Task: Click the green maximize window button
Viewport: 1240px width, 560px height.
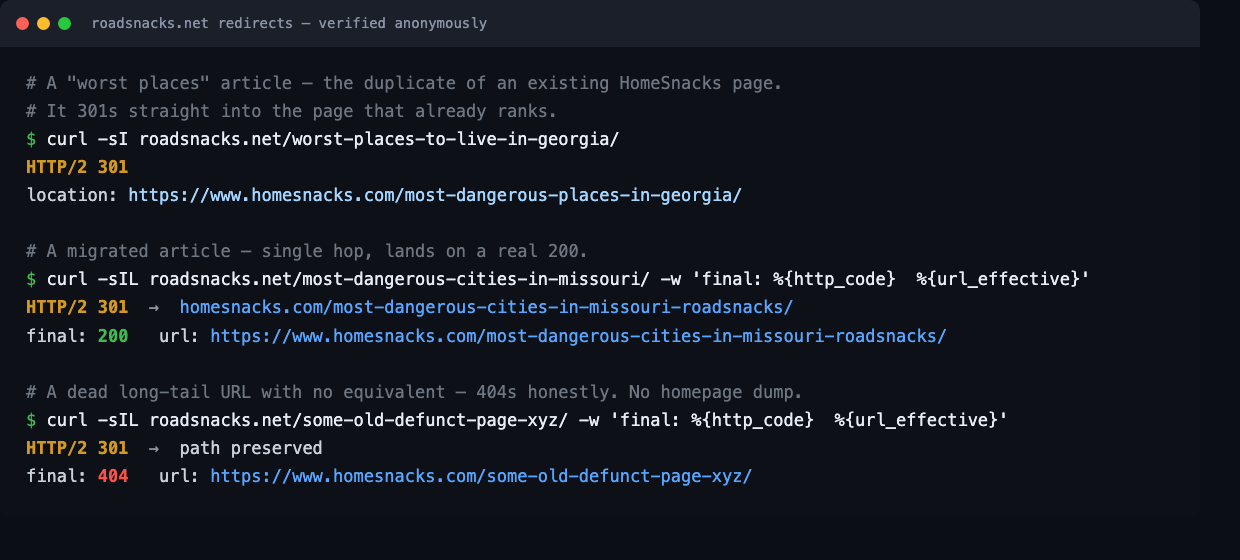Action: coord(64,23)
